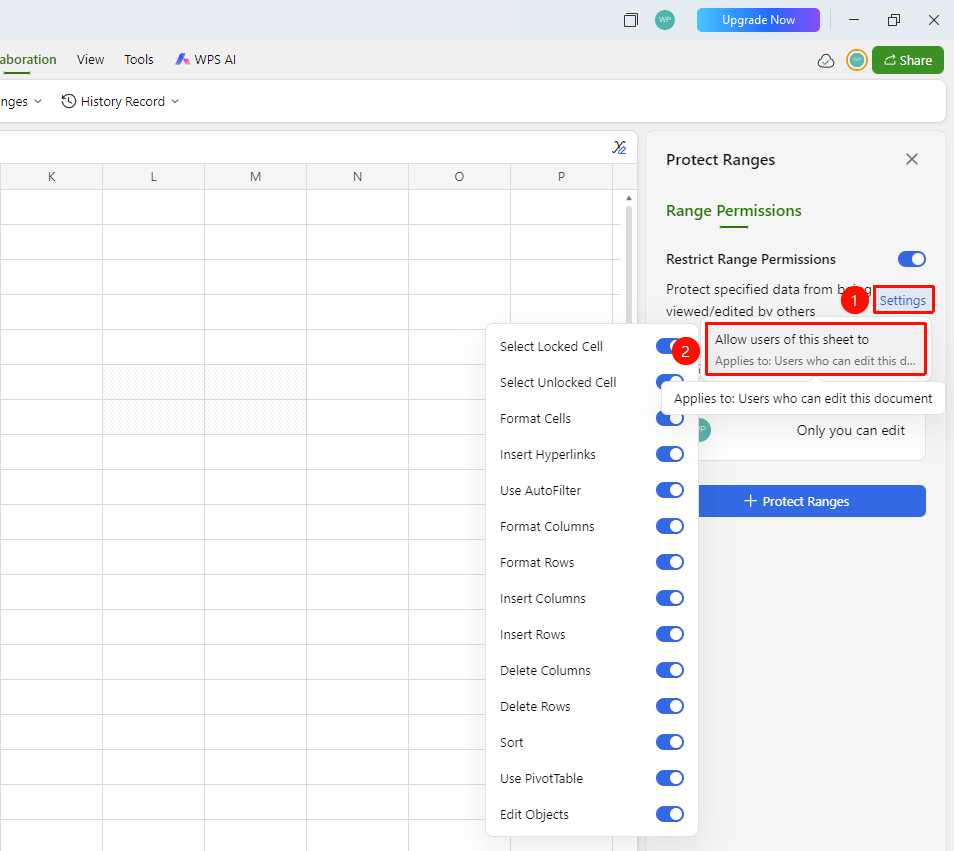Image resolution: width=954 pixels, height=851 pixels.
Task: Click the History Record clock icon
Action: [69, 101]
